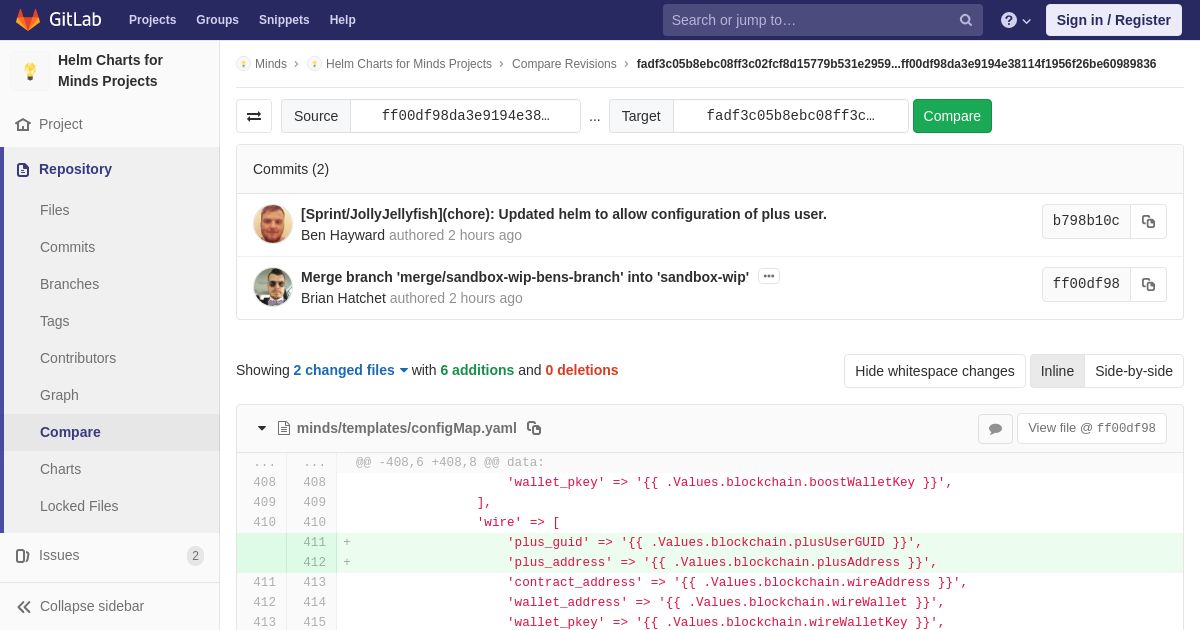Switch to Side-by-side diff view
Screen dimensions: 1200x630
[1134, 371]
